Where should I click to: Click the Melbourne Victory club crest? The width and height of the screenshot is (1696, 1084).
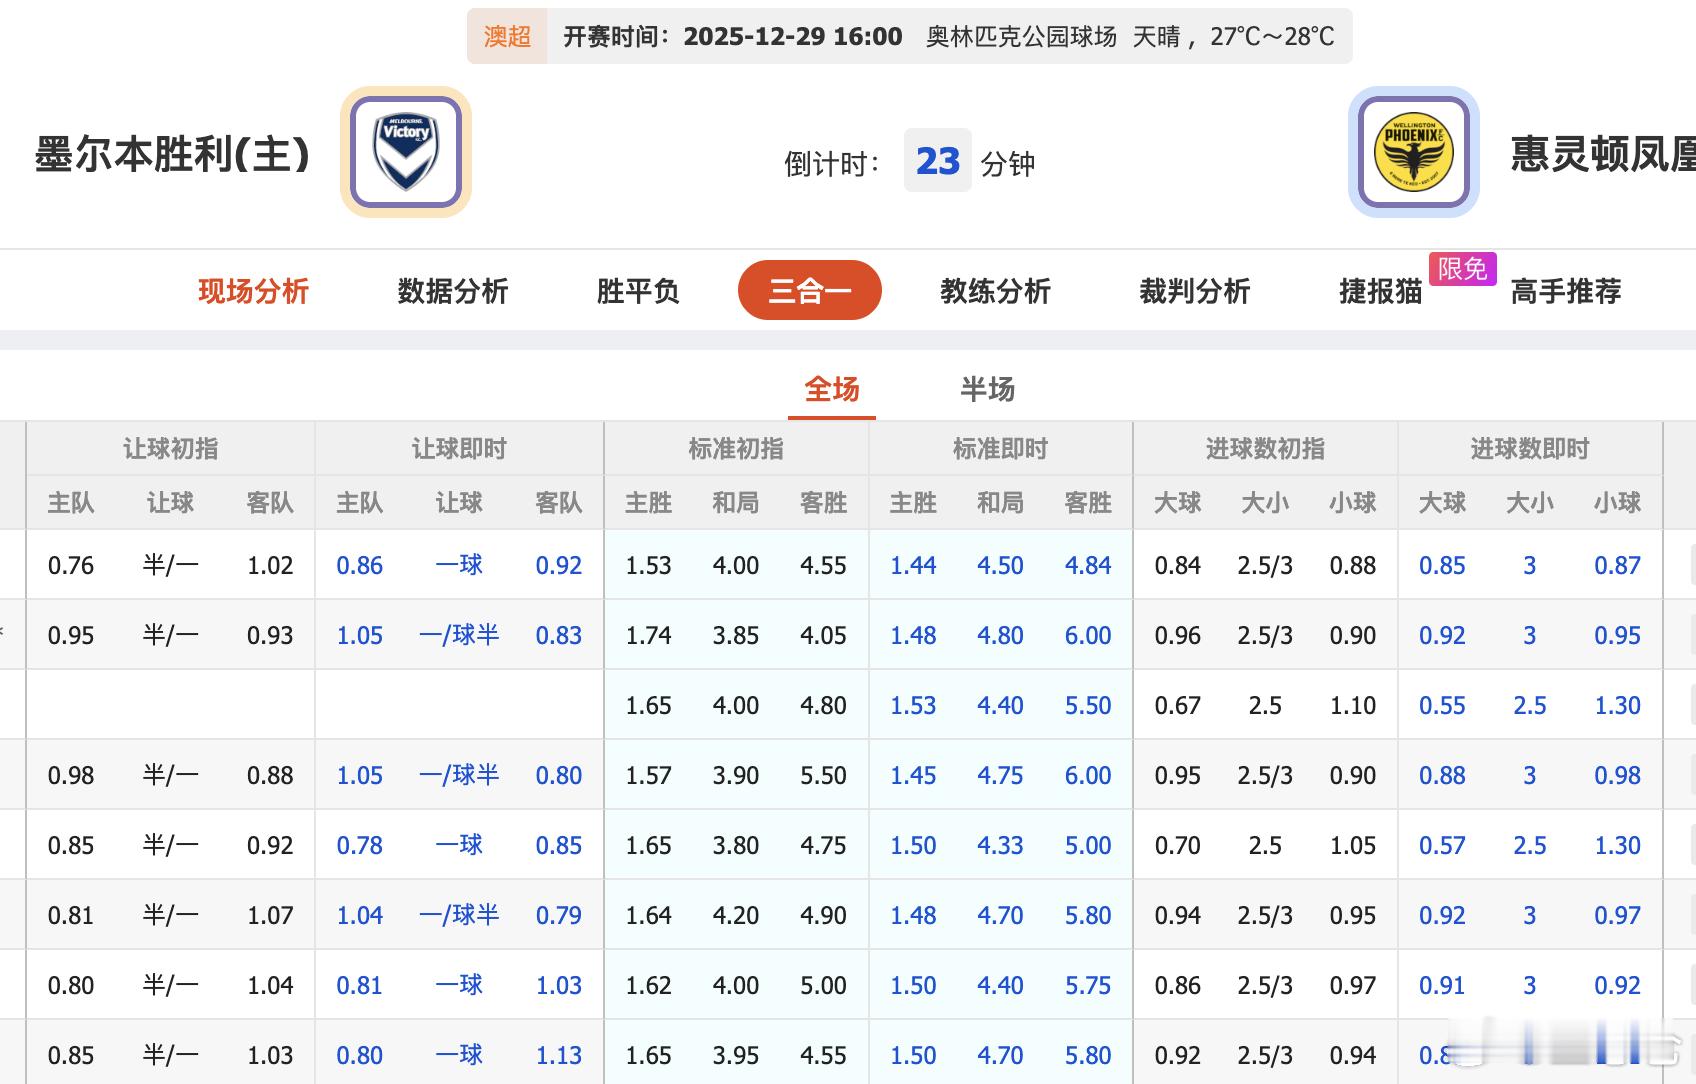pos(403,150)
